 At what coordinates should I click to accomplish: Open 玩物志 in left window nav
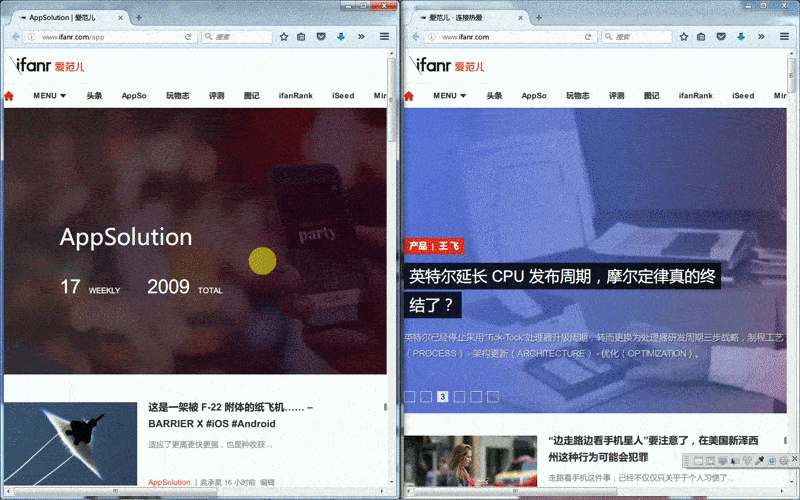pyautogui.click(x=178, y=95)
